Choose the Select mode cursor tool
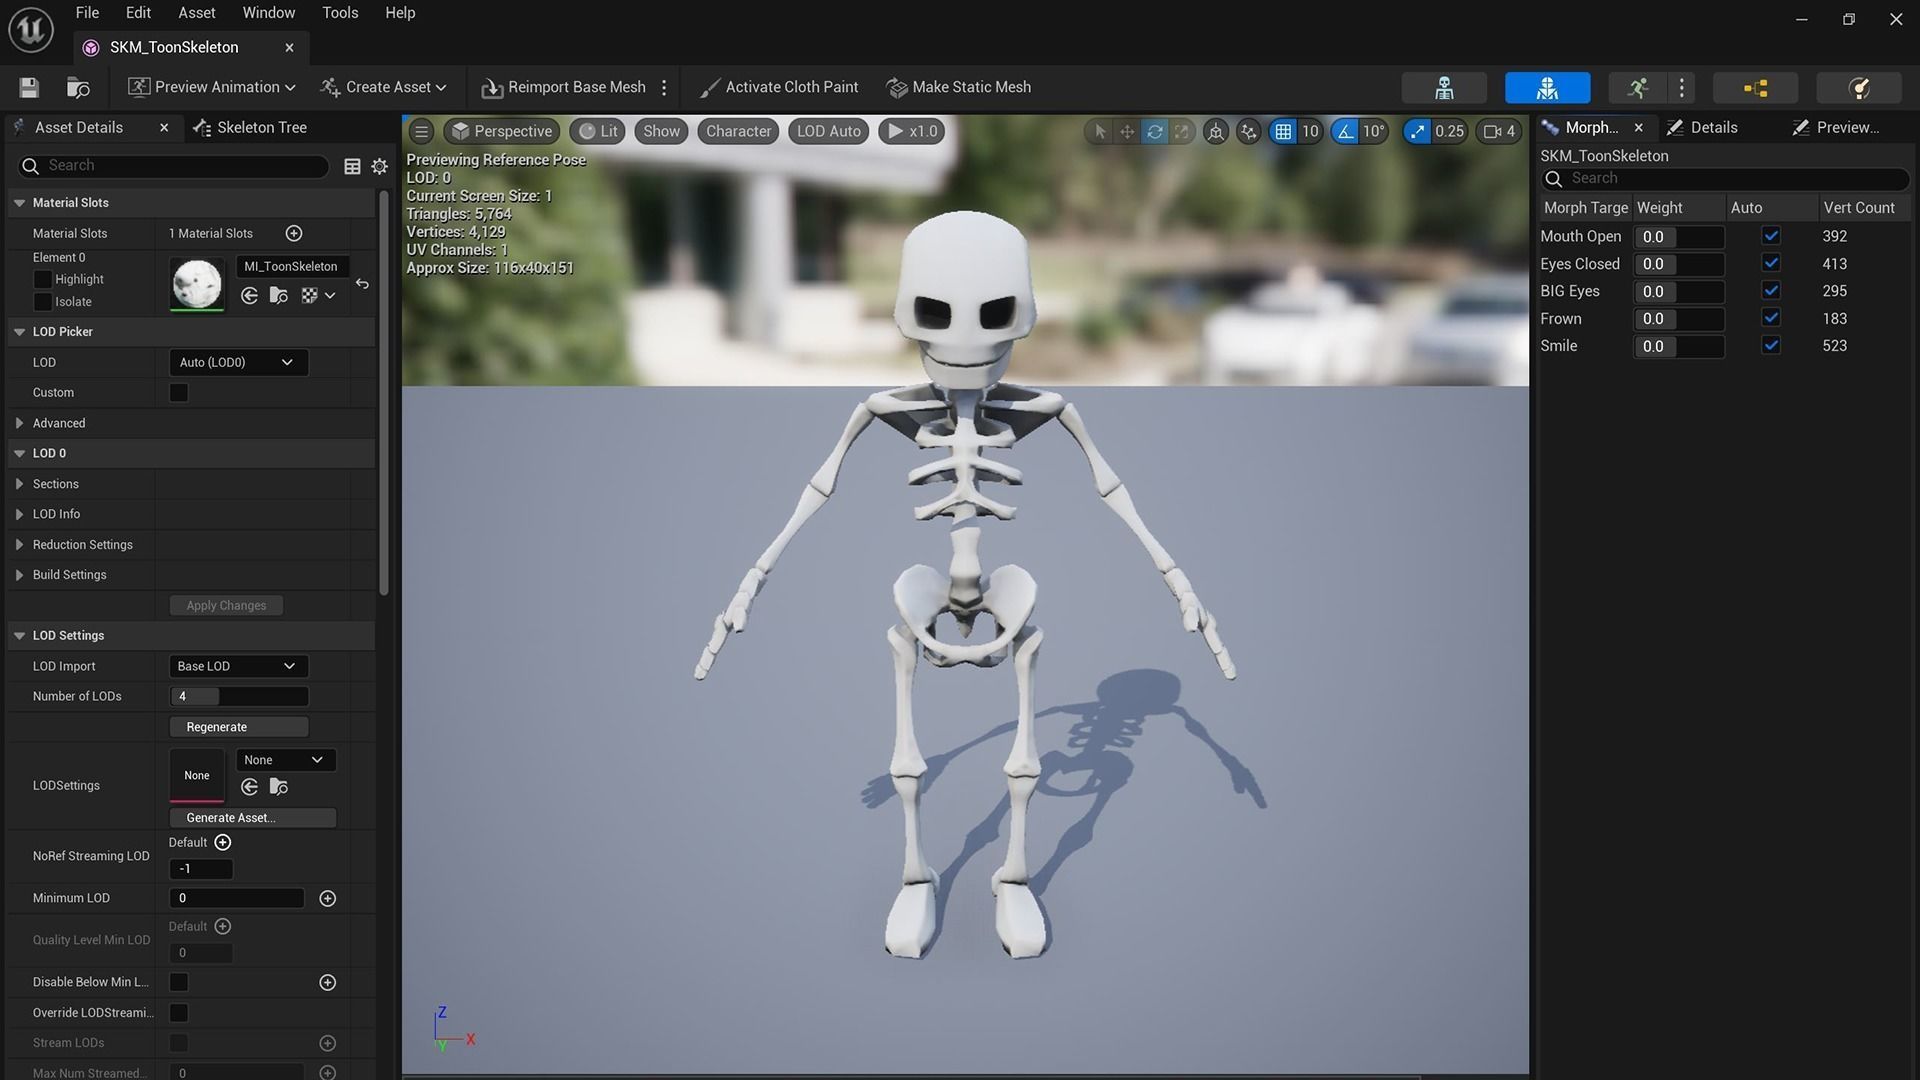Viewport: 1920px width, 1080px height. pyautogui.click(x=1099, y=131)
